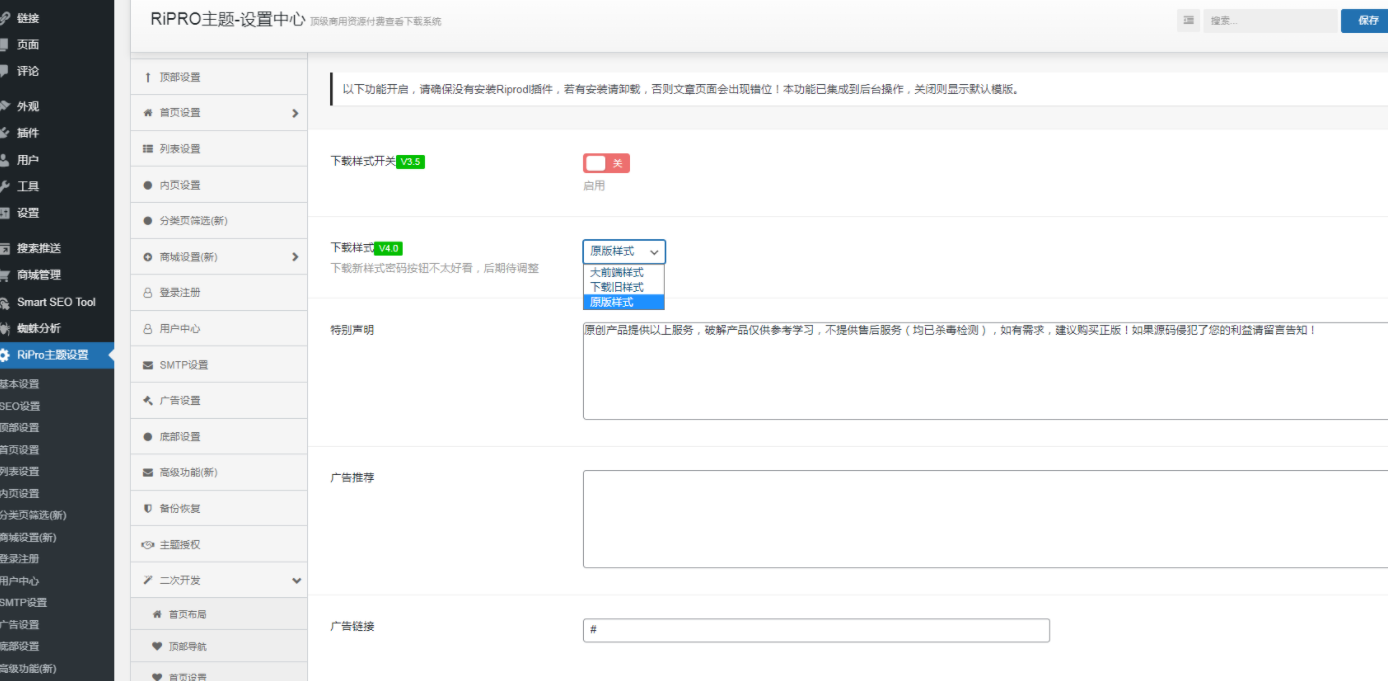Click the magic wand icon beside 二次开发
The width and height of the screenshot is (1388, 681).
148,580
